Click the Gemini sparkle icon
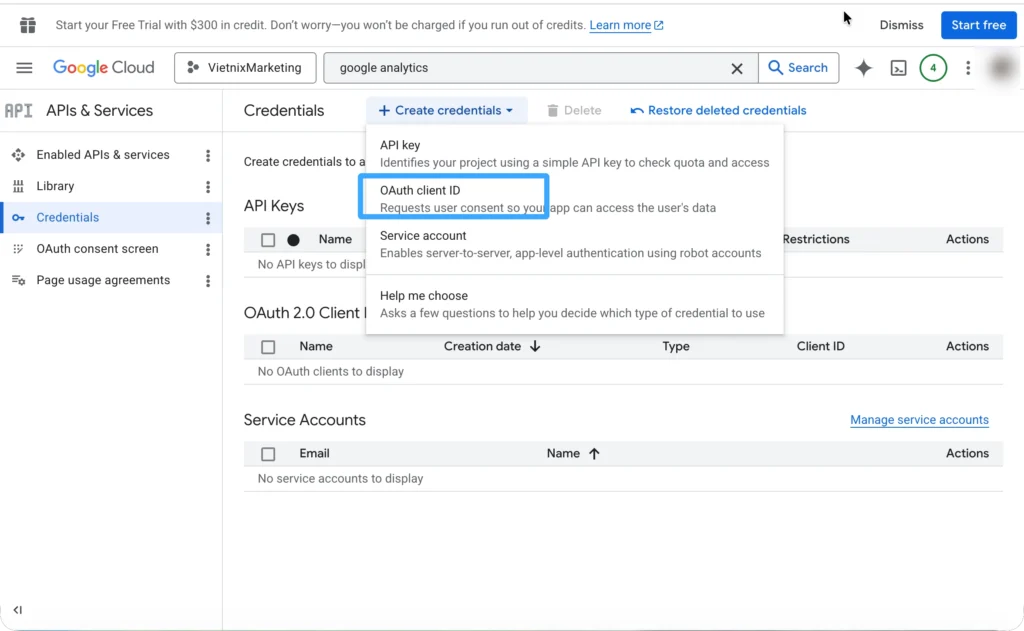The image size is (1024, 631). pos(863,68)
